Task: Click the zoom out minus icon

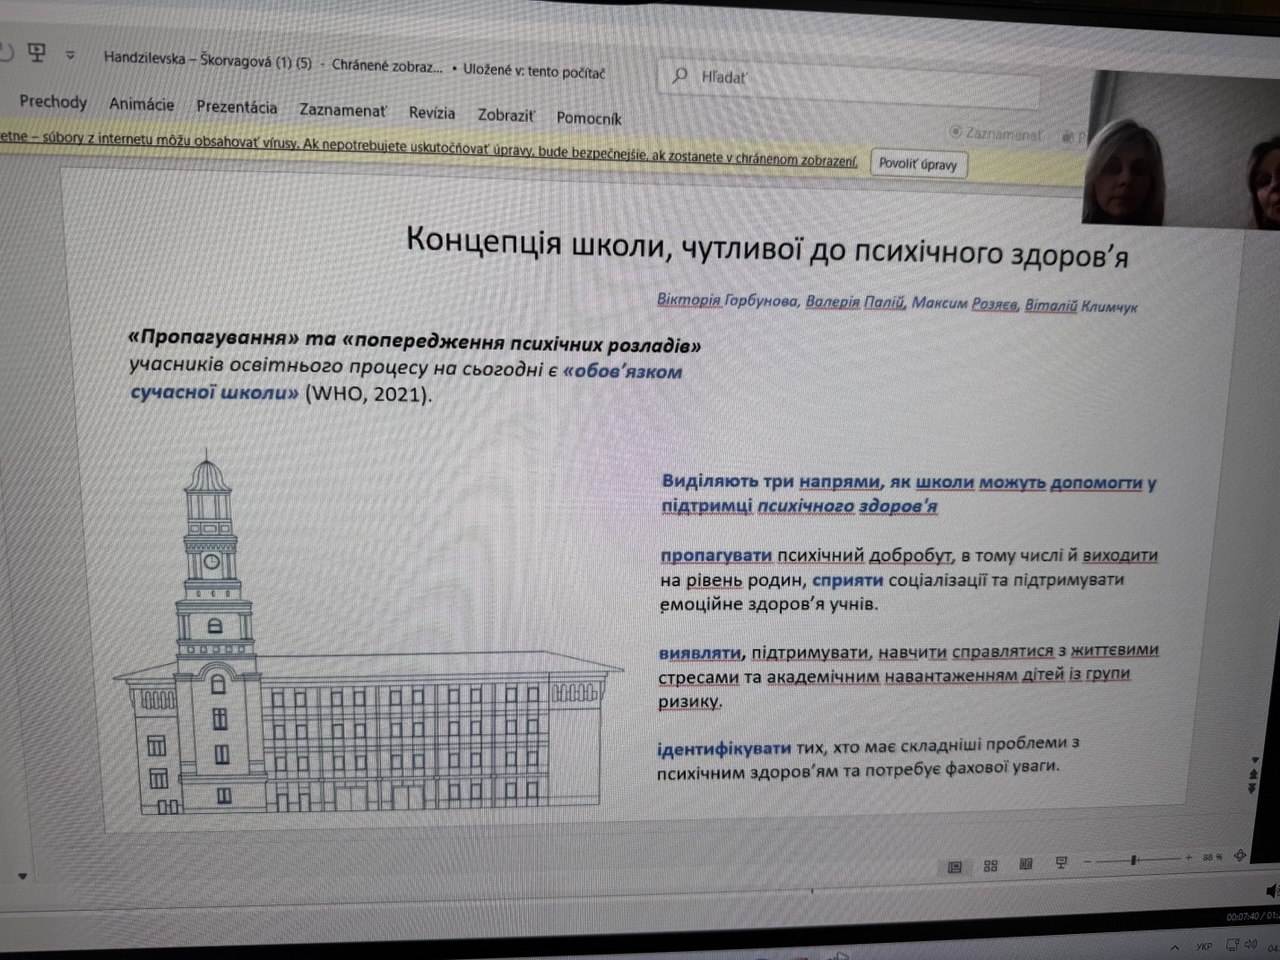Action: [1088, 861]
